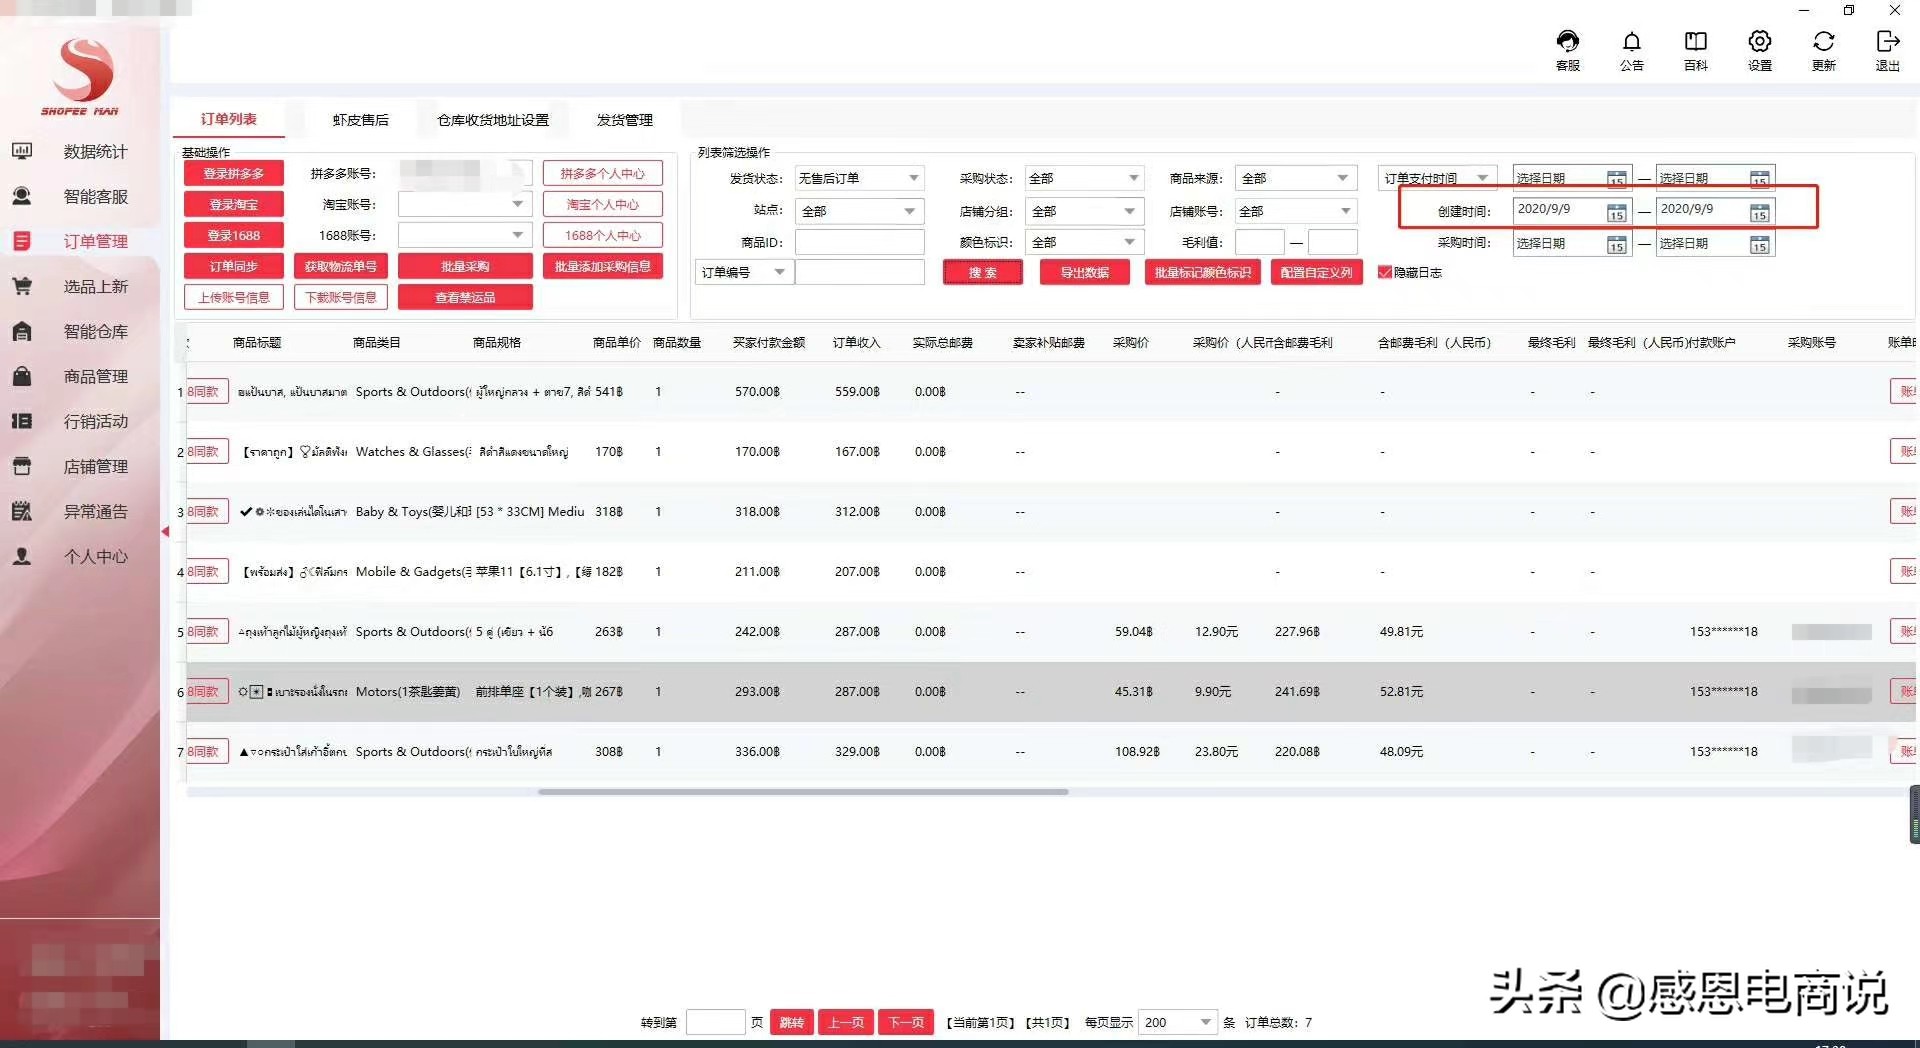Open the 发货管理 tab
This screenshot has width=1920, height=1048.
pos(625,119)
